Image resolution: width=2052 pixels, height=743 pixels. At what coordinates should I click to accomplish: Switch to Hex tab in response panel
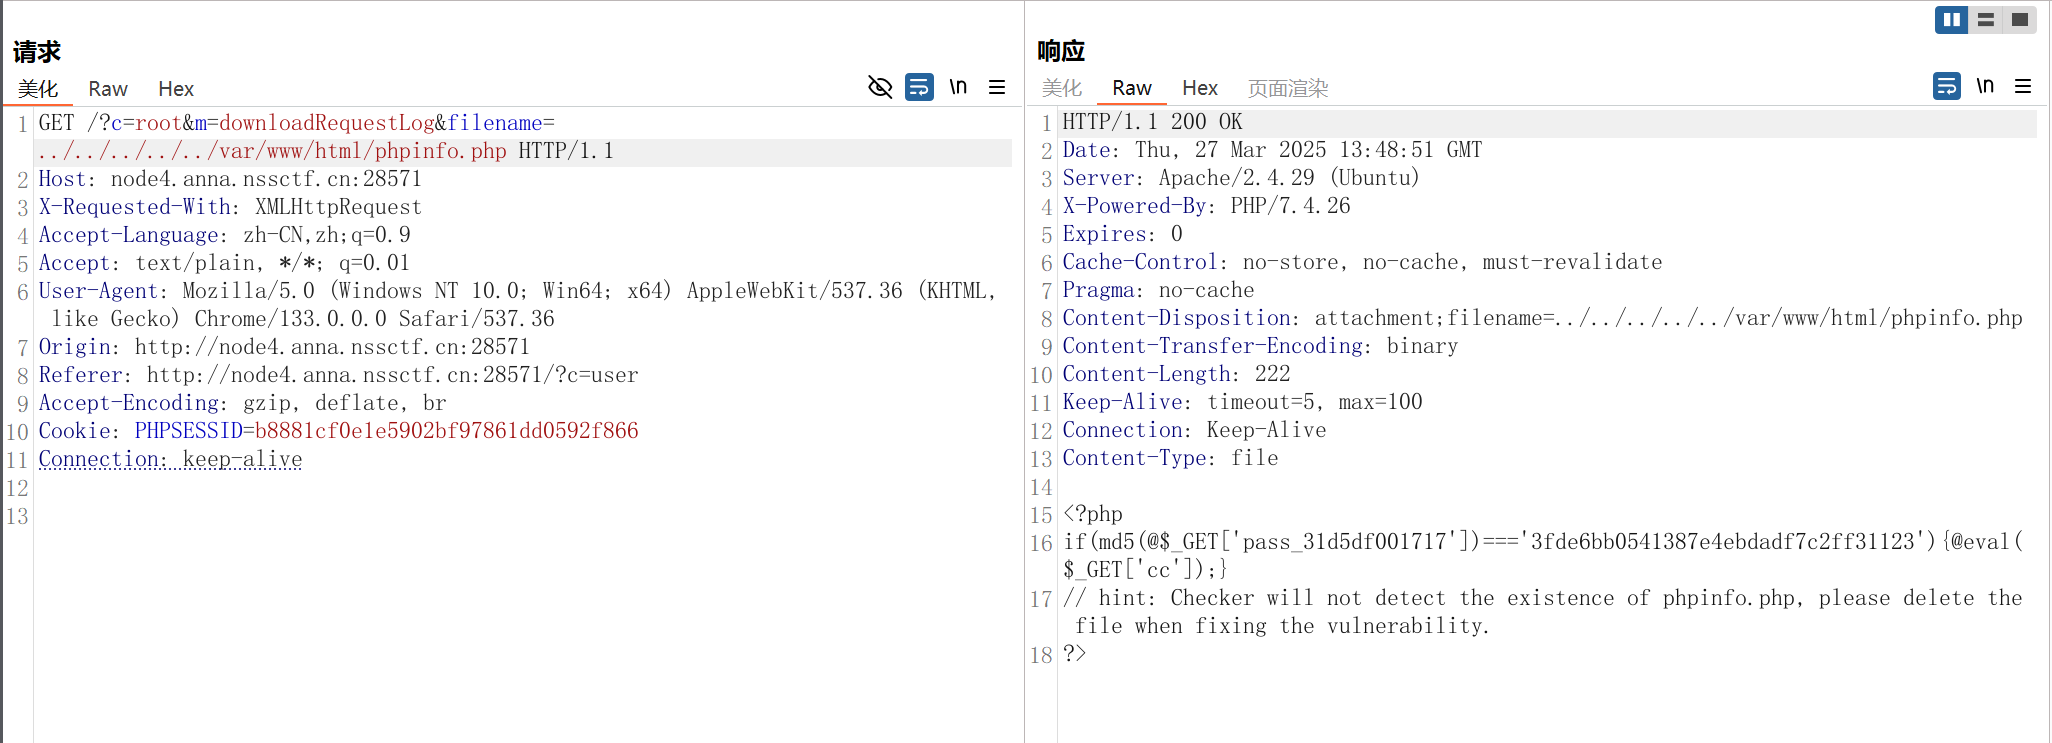coord(1200,88)
